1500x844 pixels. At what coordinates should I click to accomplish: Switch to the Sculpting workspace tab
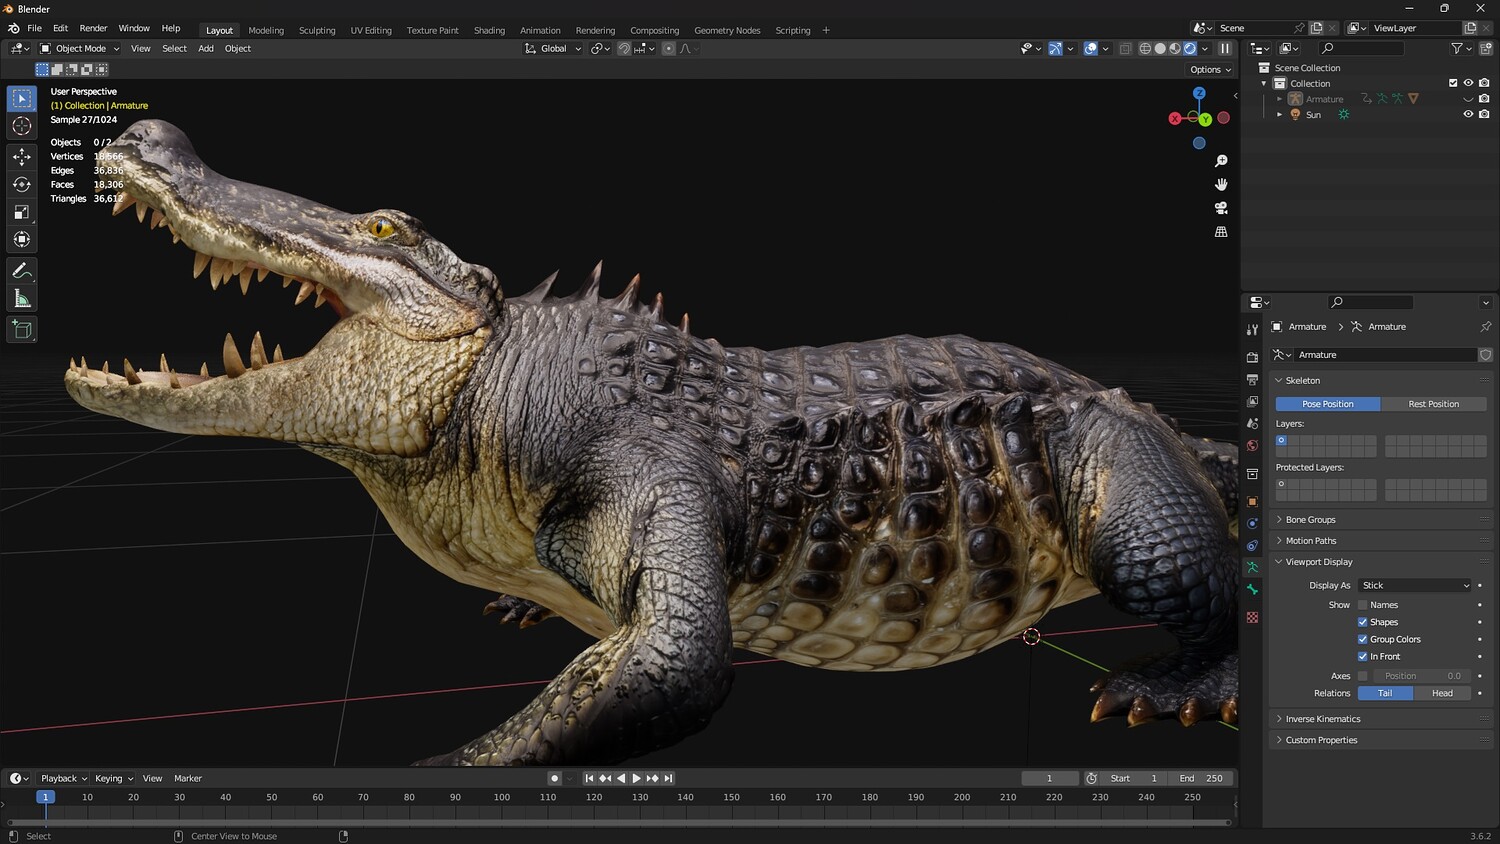click(x=317, y=30)
